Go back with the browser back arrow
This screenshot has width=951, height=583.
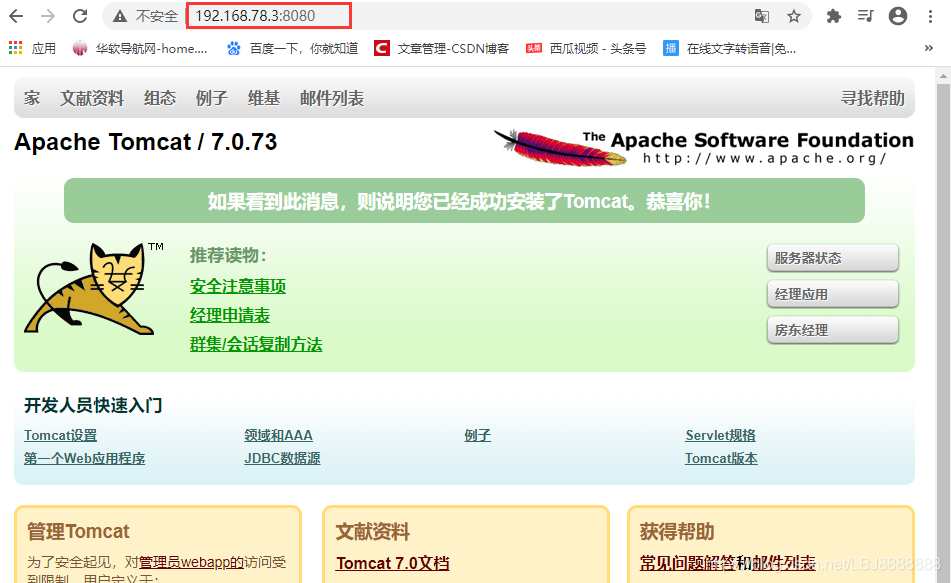coord(16,16)
